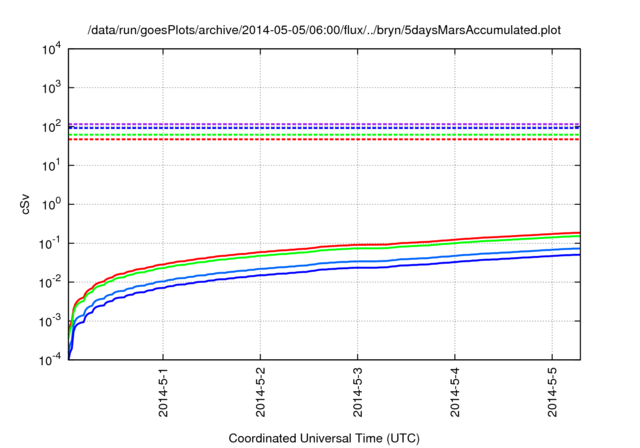This screenshot has width=640, height=448.
Task: Click the 10^0 y-axis tick label
Action: (50, 204)
